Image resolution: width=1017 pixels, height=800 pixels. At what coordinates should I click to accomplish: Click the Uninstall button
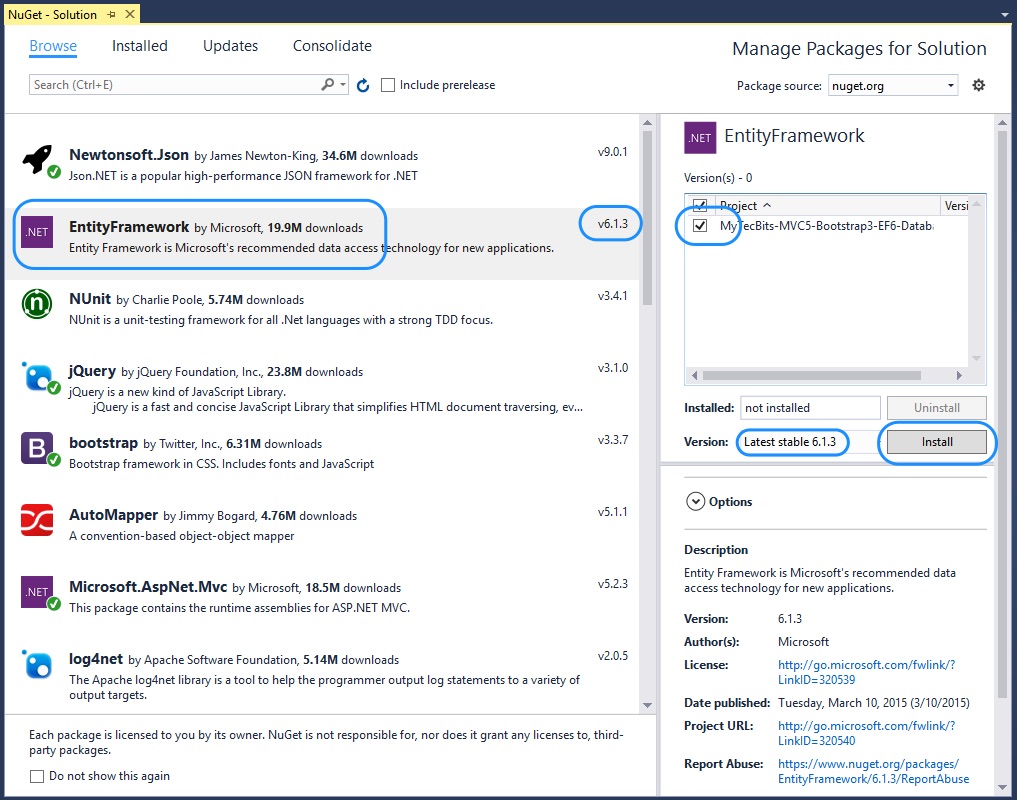pyautogui.click(x=937, y=408)
